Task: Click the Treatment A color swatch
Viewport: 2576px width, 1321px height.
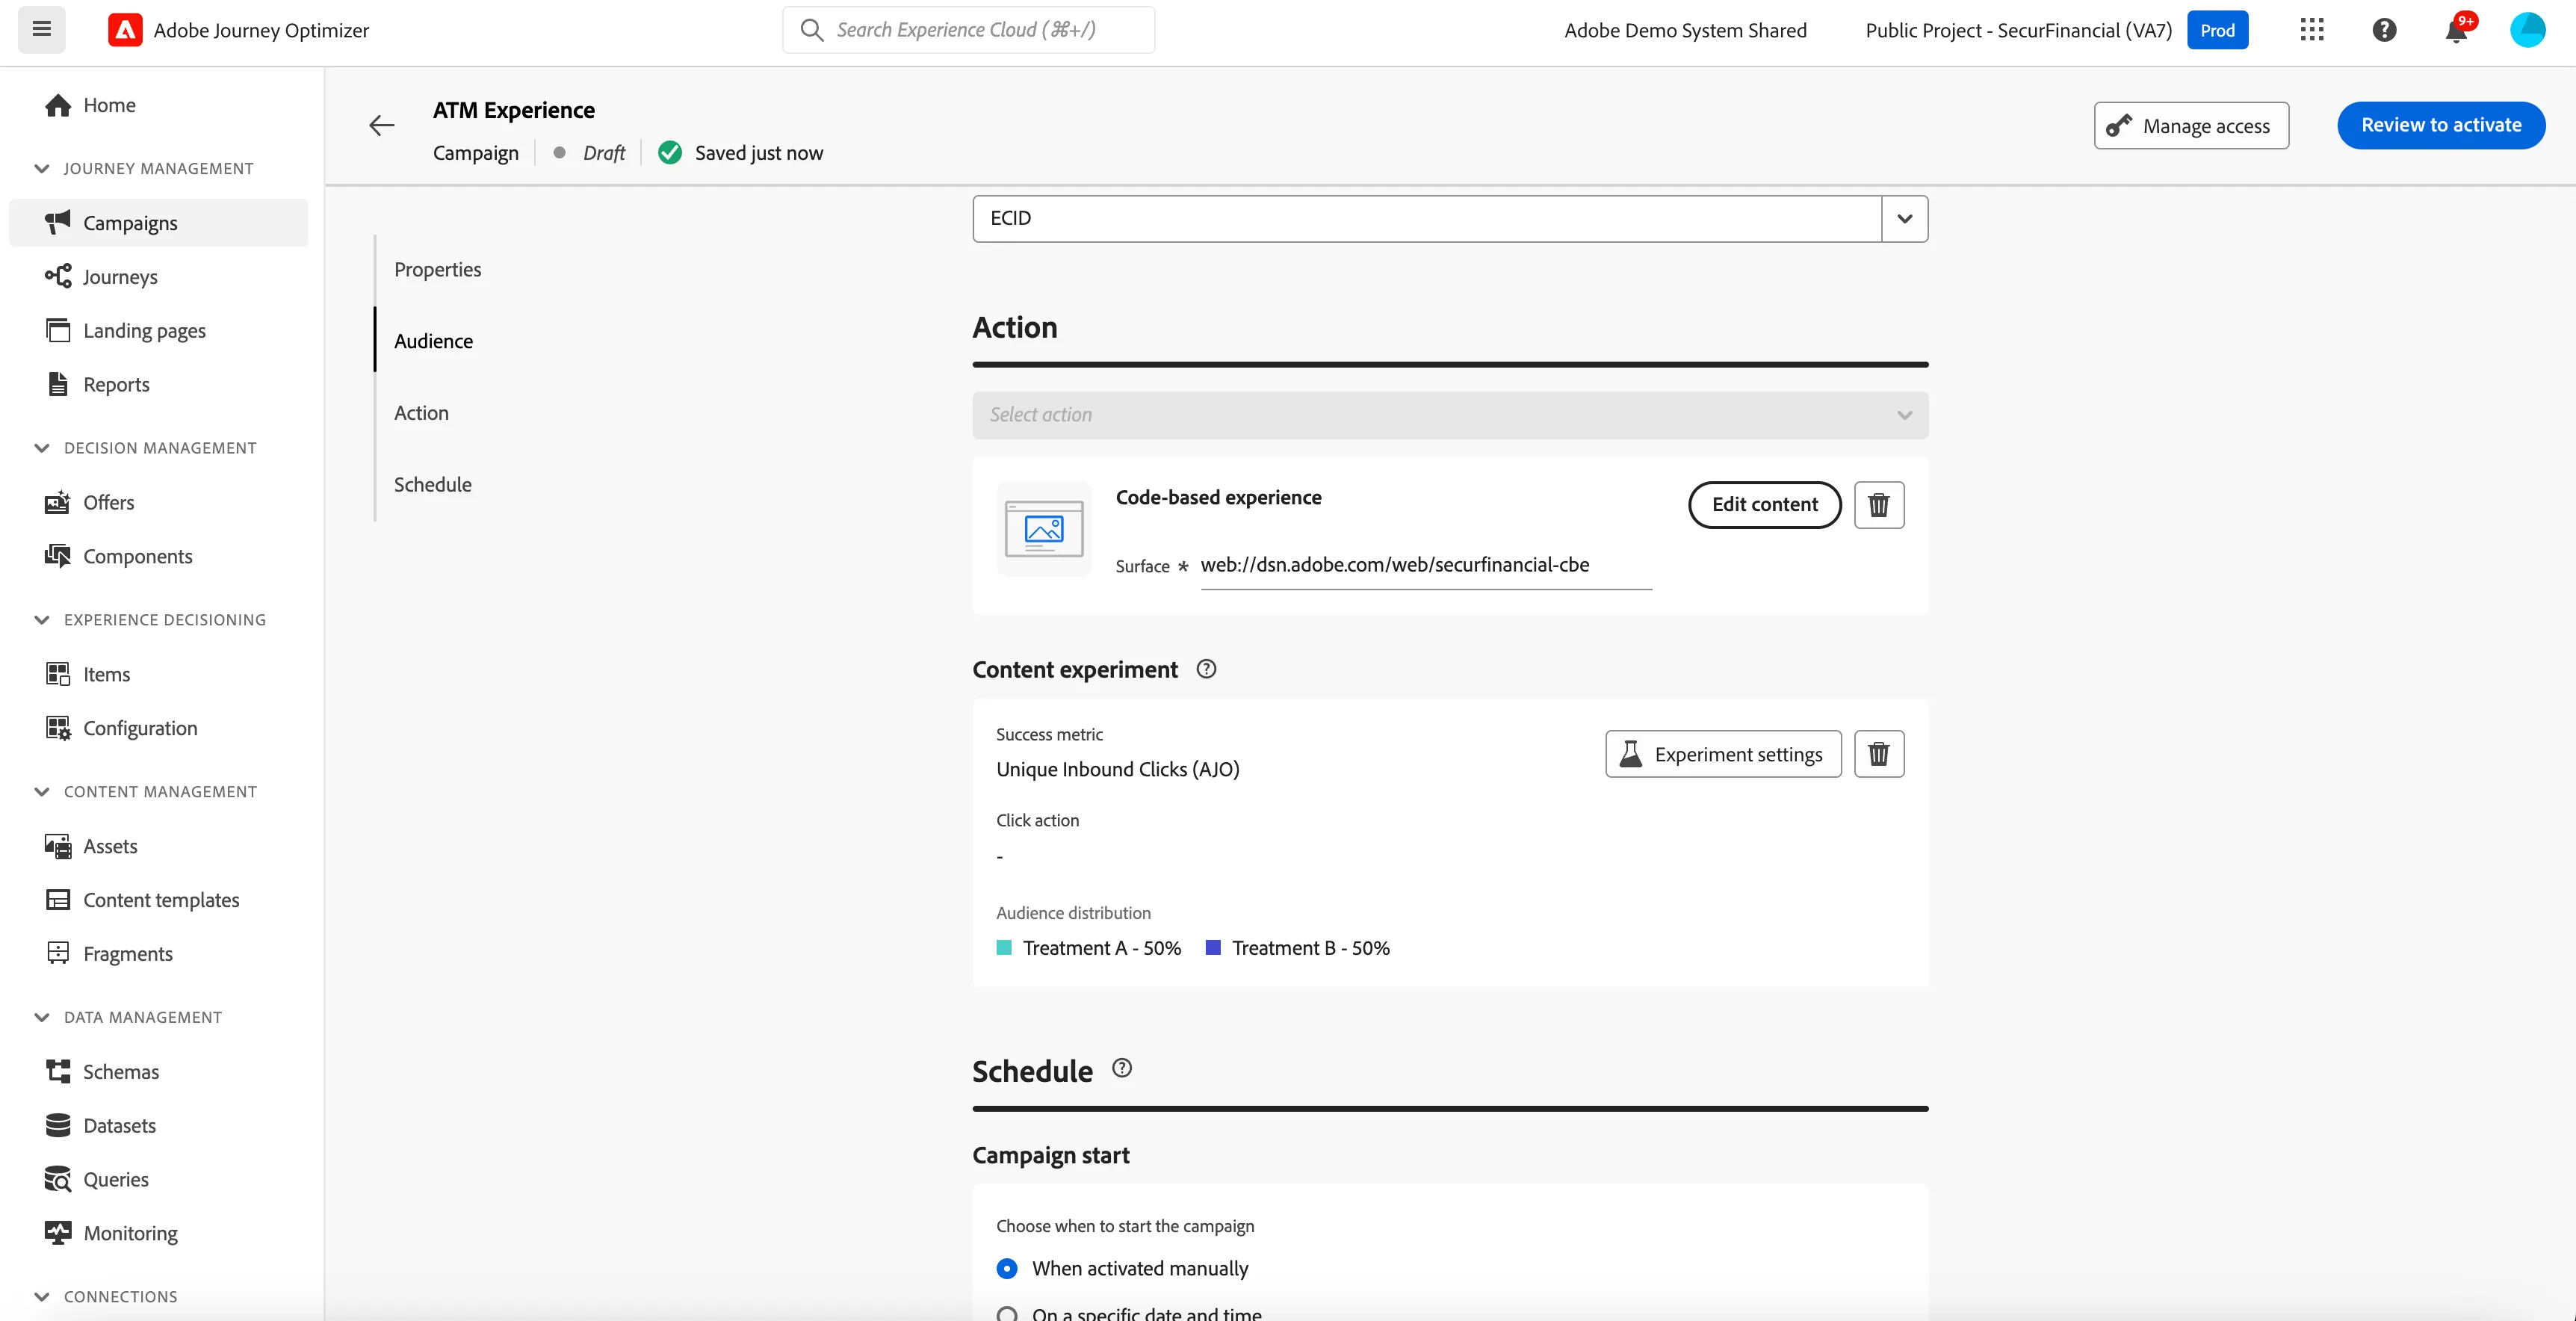Action: click(1004, 948)
